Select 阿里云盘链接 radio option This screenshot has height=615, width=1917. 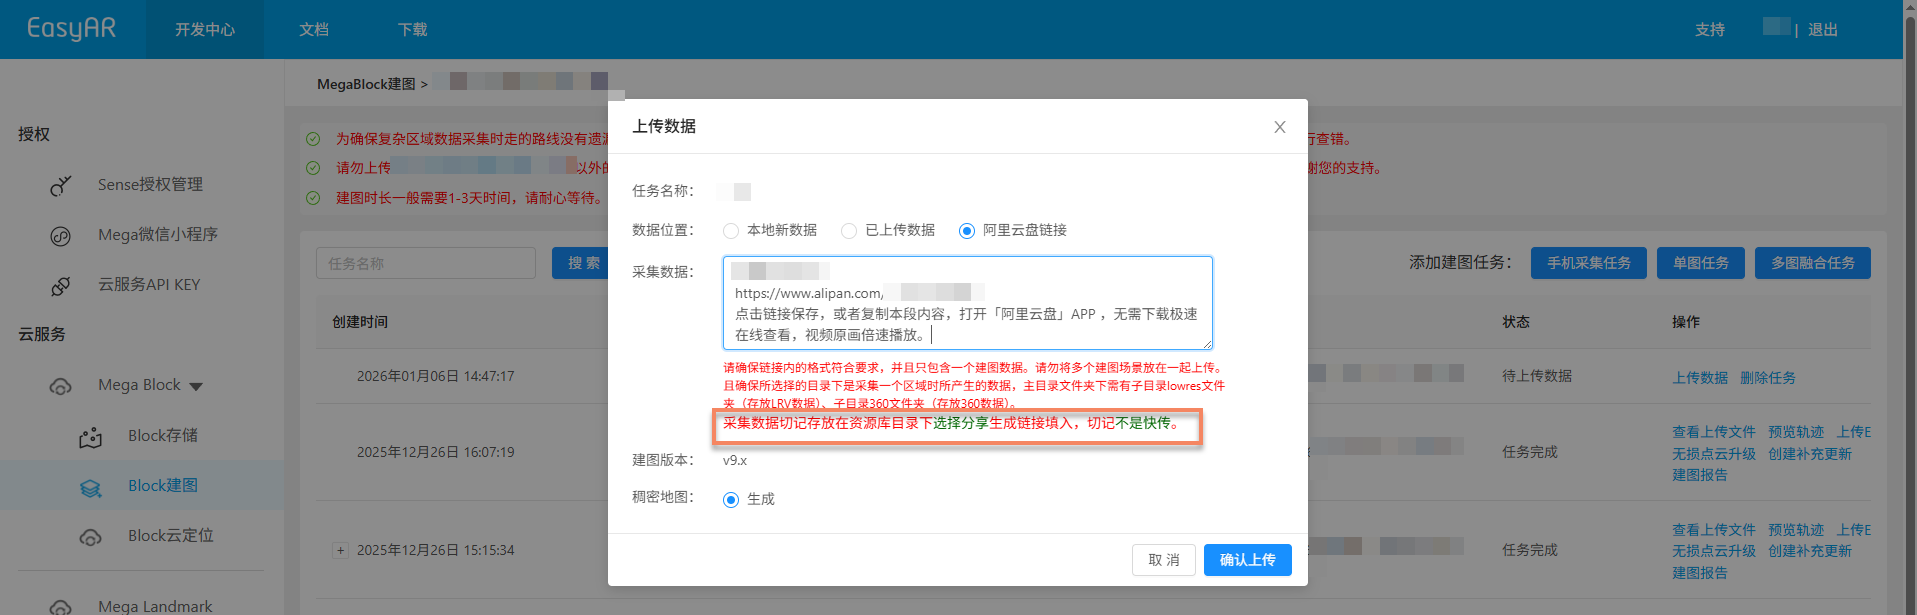pos(967,231)
